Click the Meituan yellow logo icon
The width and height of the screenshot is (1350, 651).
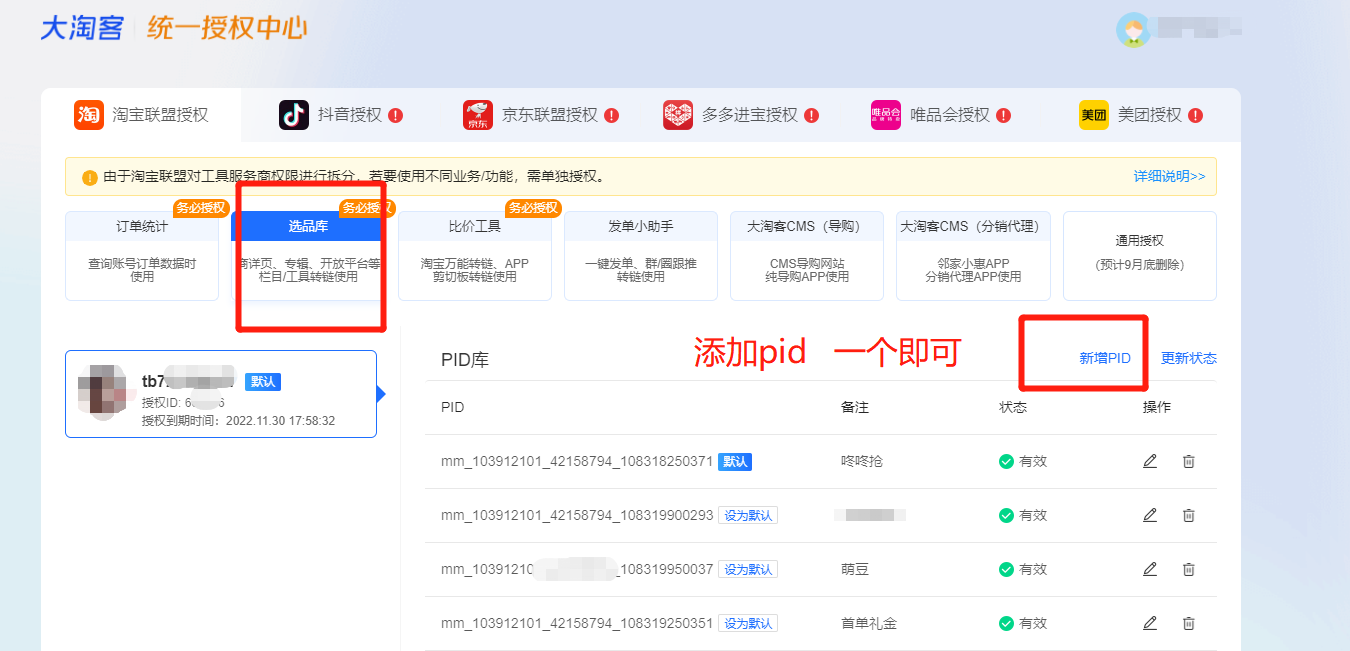point(1094,115)
